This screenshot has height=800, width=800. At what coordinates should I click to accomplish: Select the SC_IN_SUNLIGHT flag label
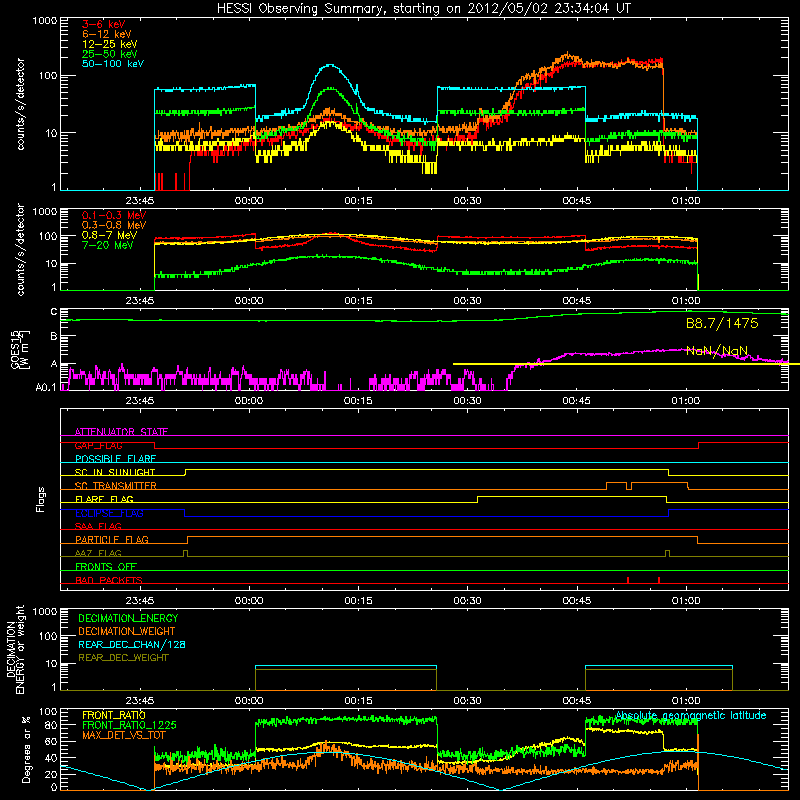tap(115, 472)
